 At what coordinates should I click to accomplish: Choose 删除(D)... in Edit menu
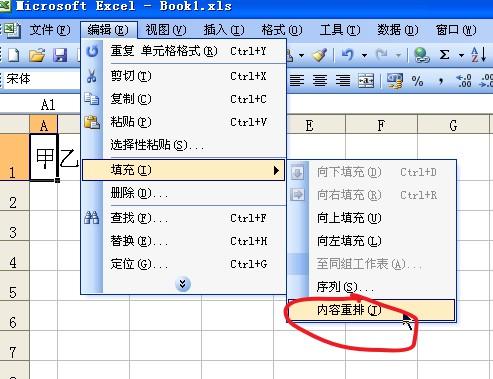tap(183, 193)
